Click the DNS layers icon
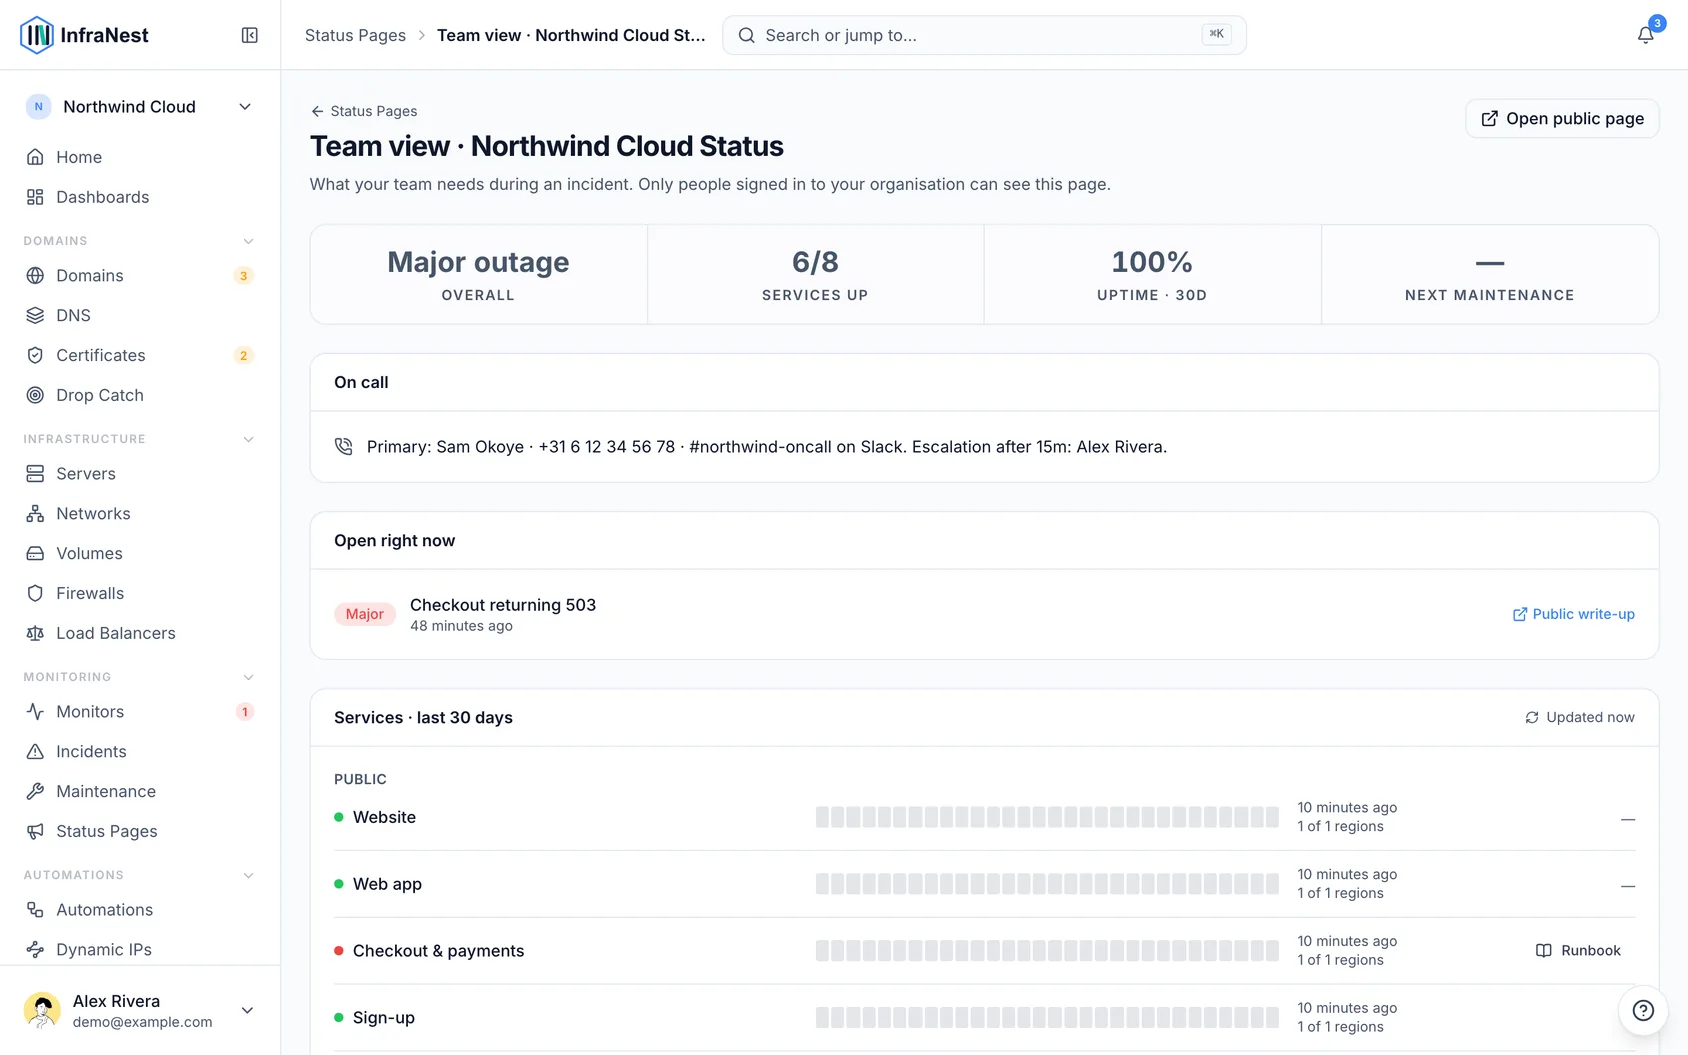 [35, 315]
